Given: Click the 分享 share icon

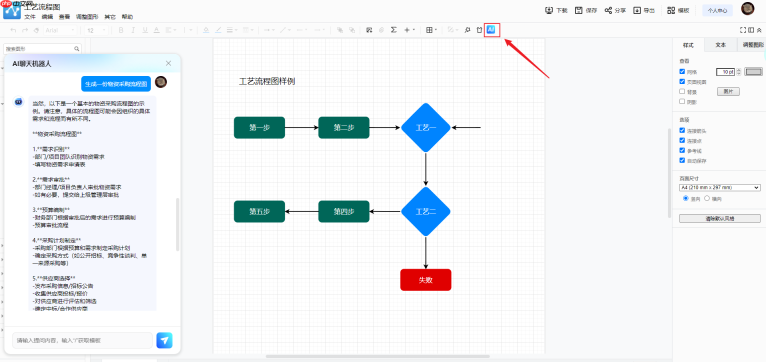Looking at the screenshot, I should coord(608,10).
